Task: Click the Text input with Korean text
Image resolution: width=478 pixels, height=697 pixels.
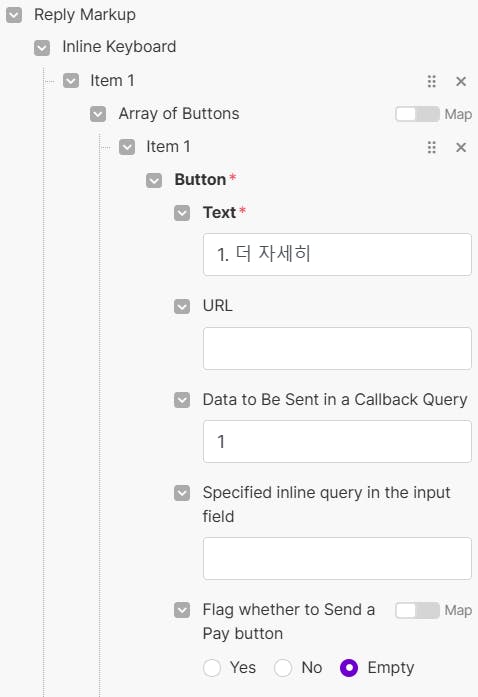Action: (x=337, y=254)
